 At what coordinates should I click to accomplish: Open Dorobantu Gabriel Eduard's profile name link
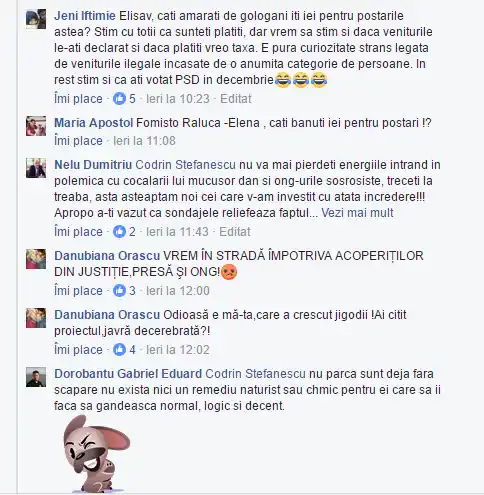click(x=128, y=374)
